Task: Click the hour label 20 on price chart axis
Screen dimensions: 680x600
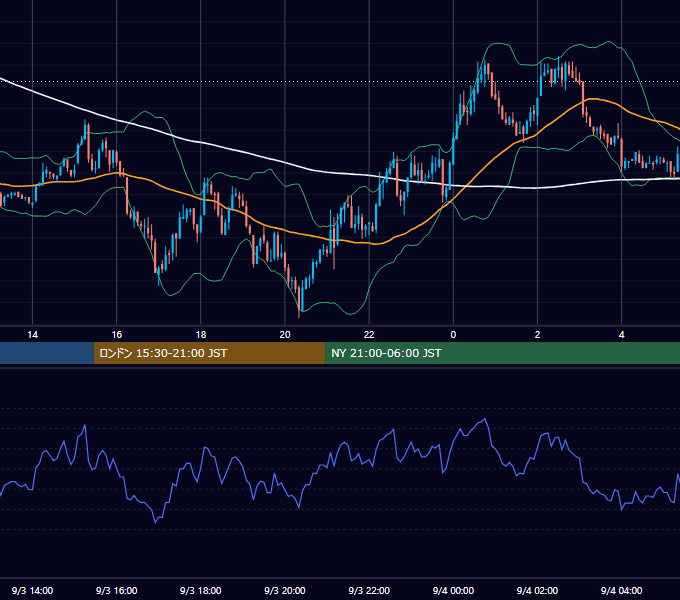Action: point(285,335)
